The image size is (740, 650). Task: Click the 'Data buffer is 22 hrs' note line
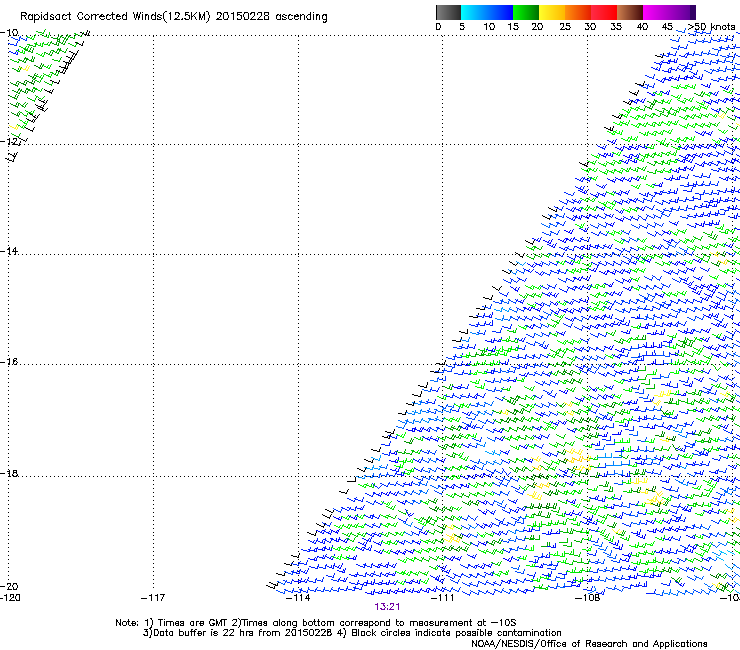pos(352,633)
